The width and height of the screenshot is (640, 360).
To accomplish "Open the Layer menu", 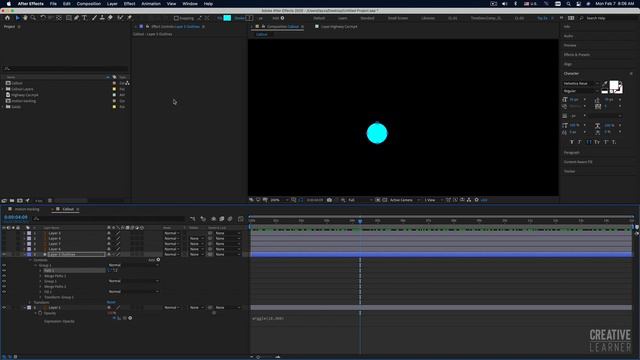I will pos(112,4).
